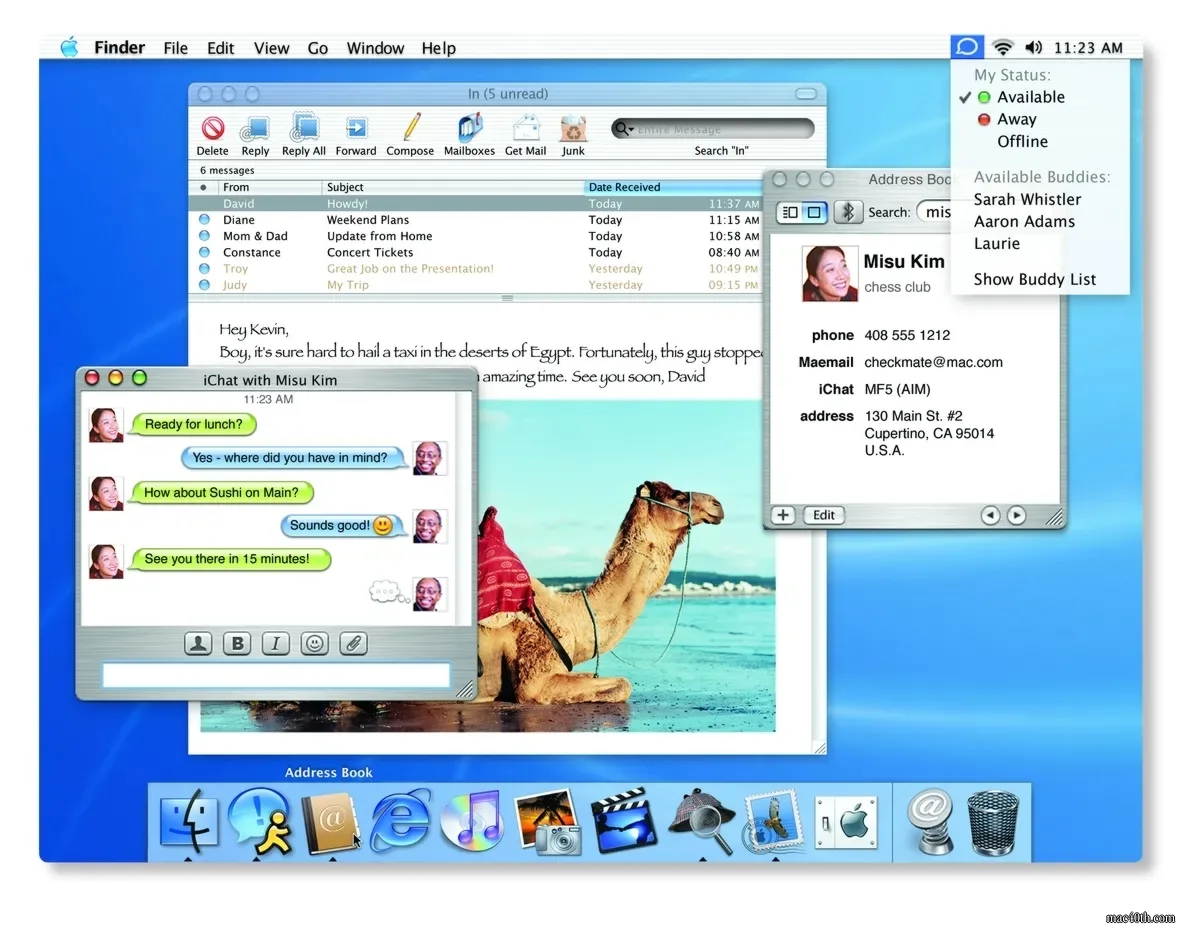Click the Junk icon in Mail's toolbar
The width and height of the screenshot is (1200, 947).
pos(572,130)
